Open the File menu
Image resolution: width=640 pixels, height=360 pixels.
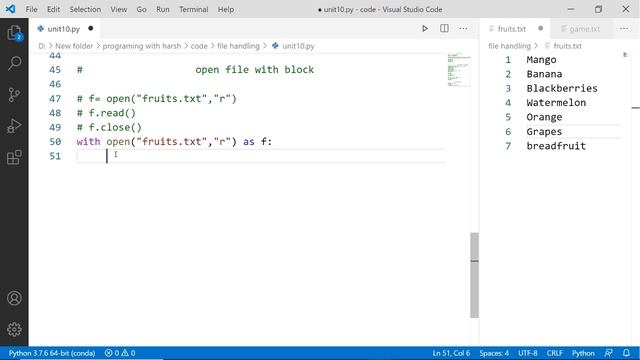tap(31, 9)
